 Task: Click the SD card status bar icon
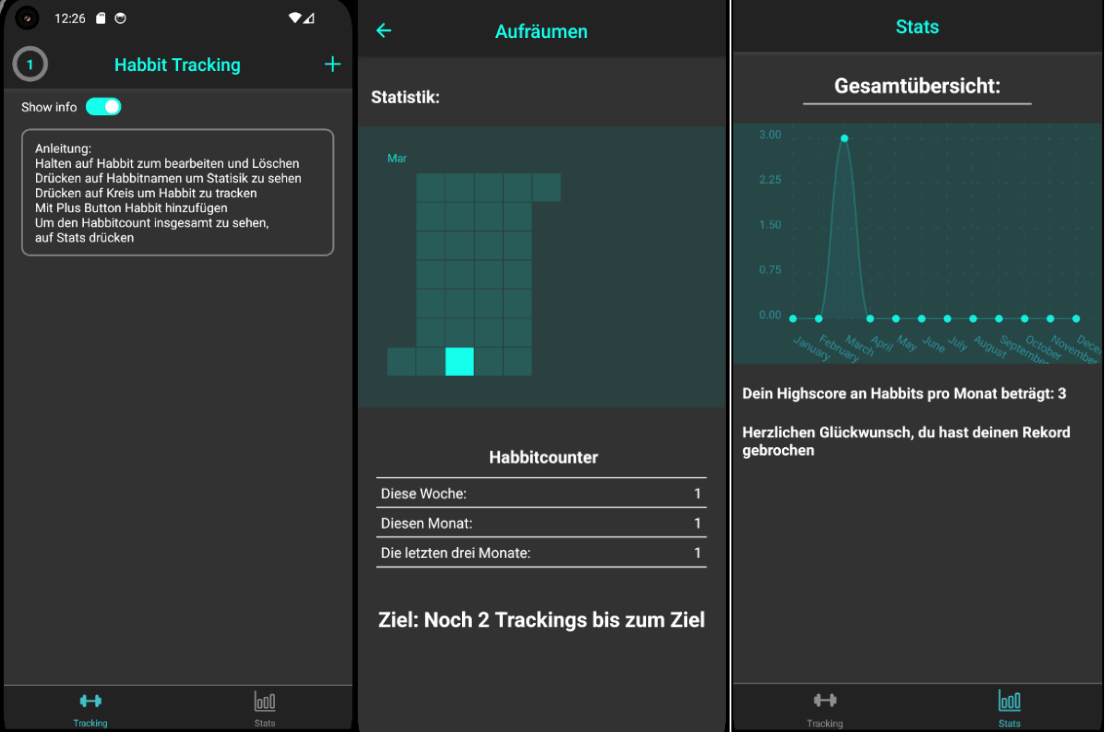[x=101, y=18]
